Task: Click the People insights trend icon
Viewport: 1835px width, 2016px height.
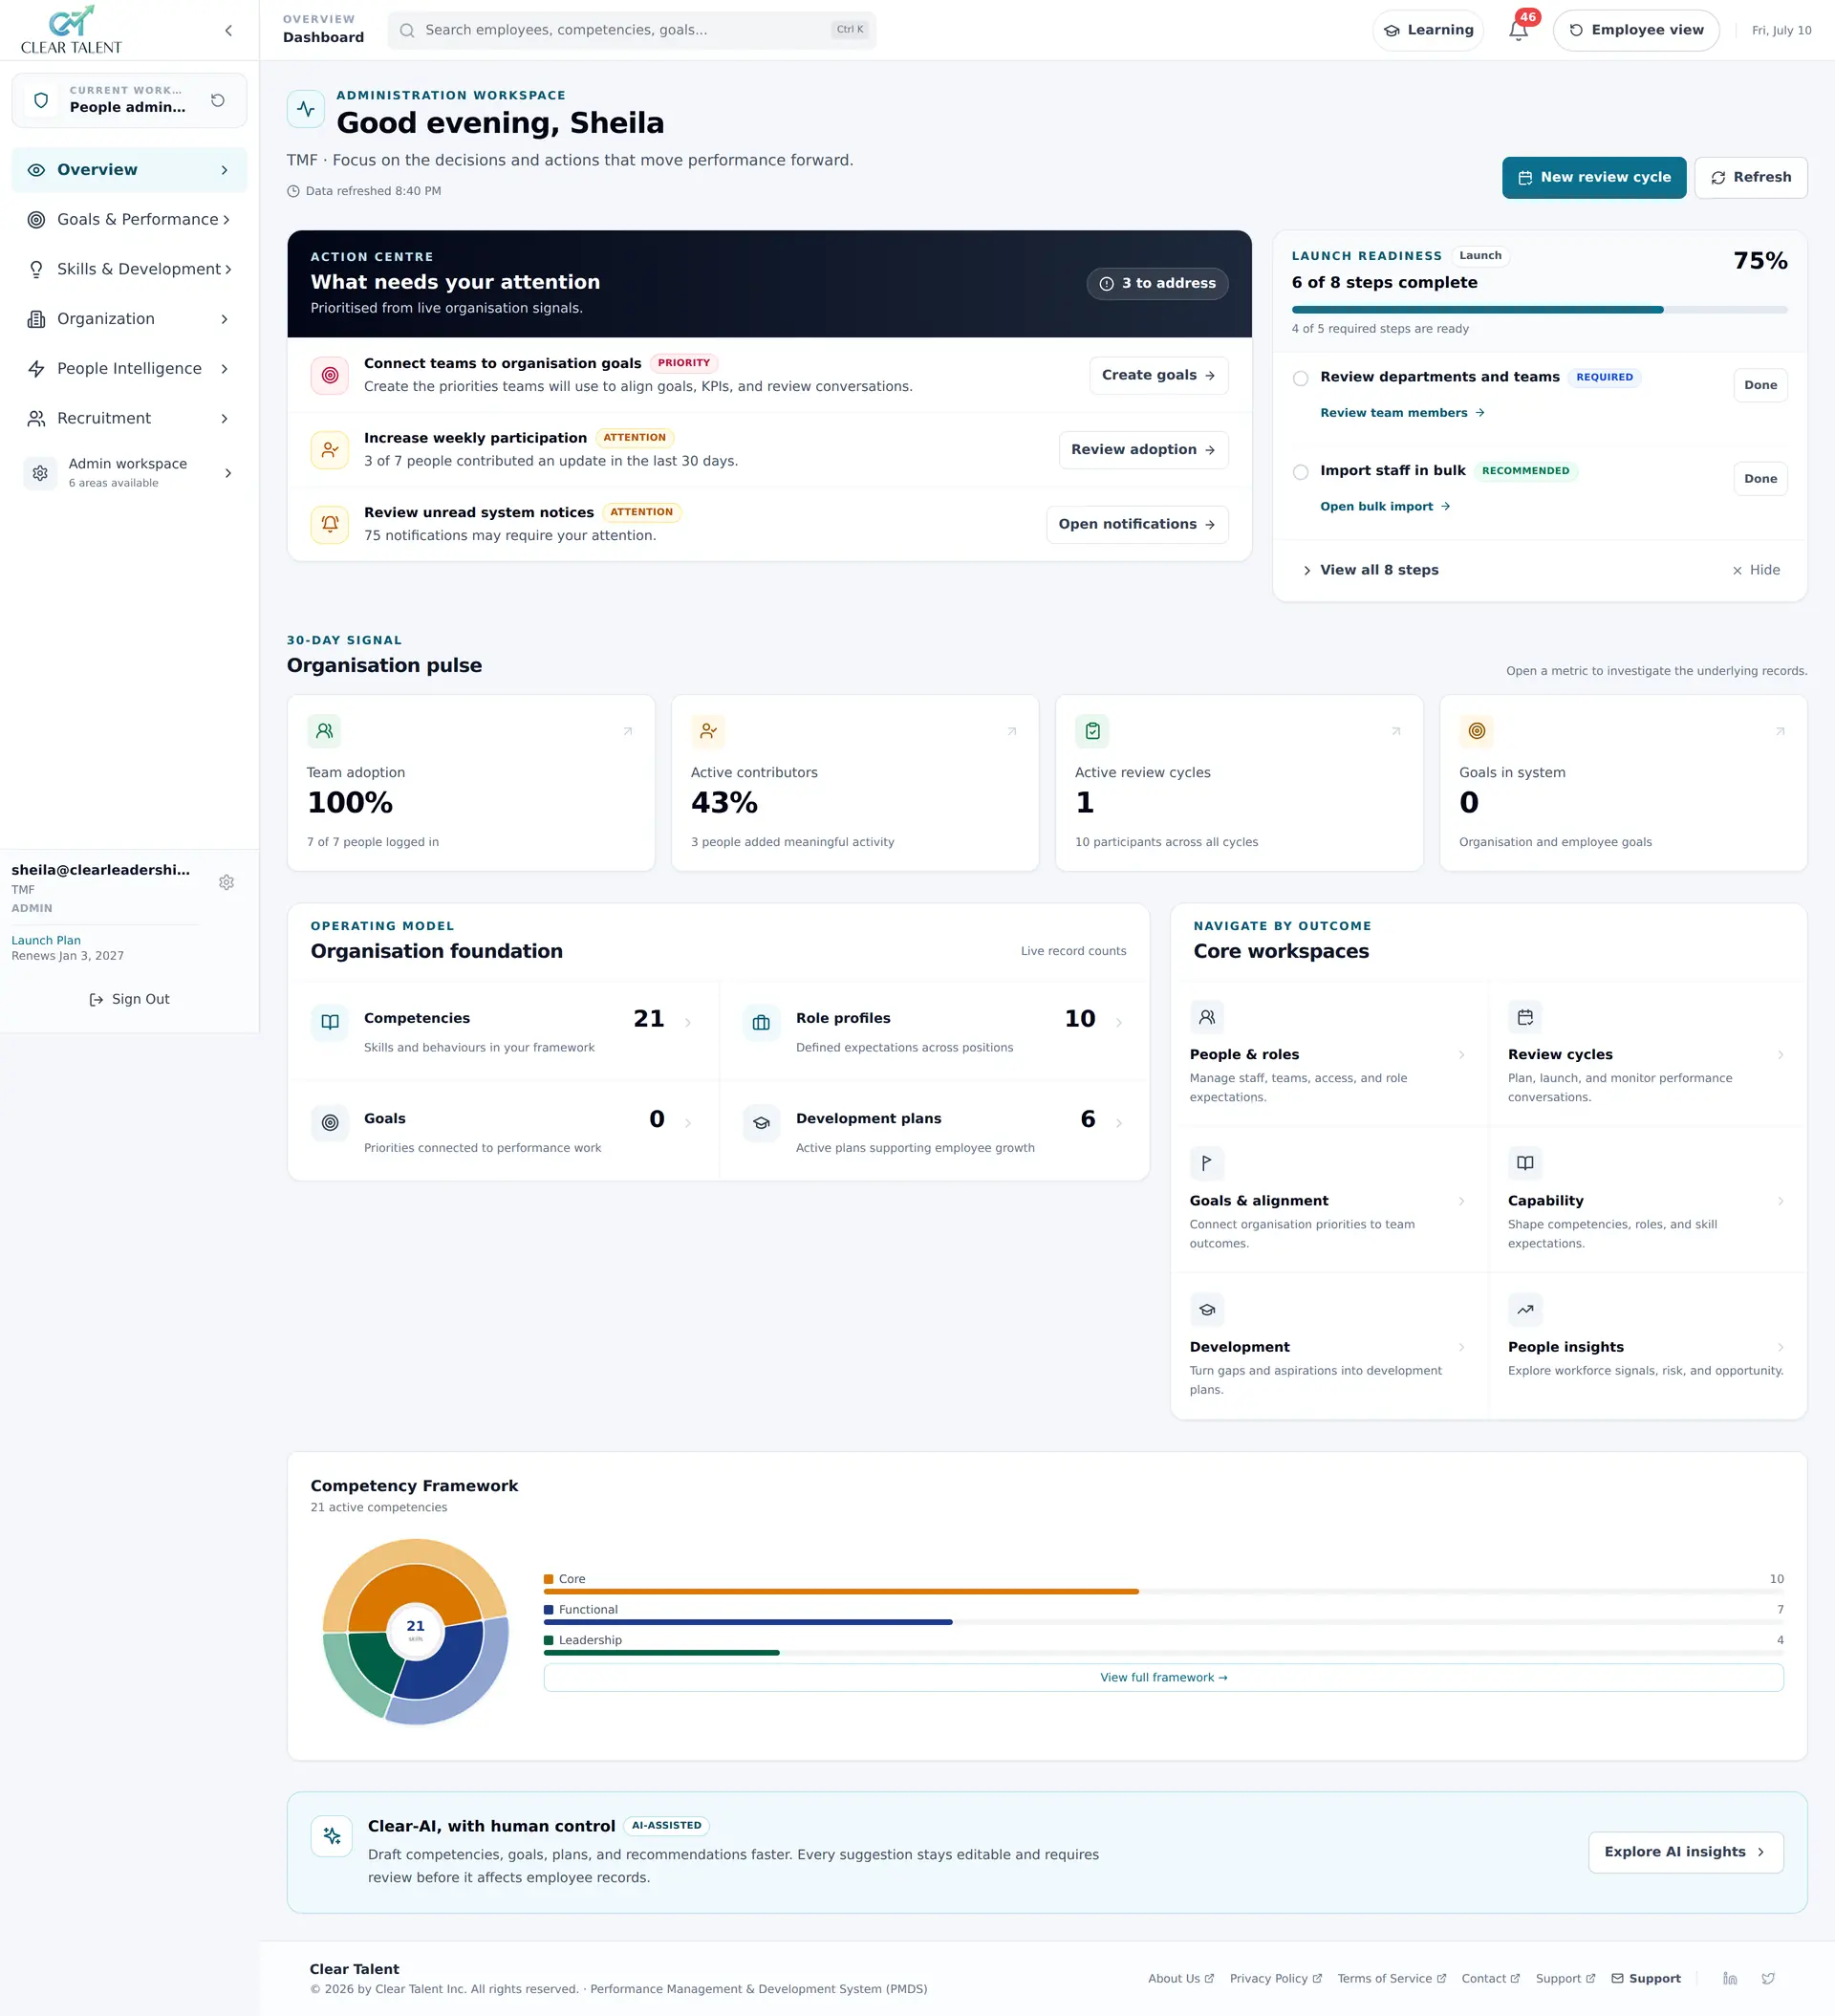Action: (x=1525, y=1309)
